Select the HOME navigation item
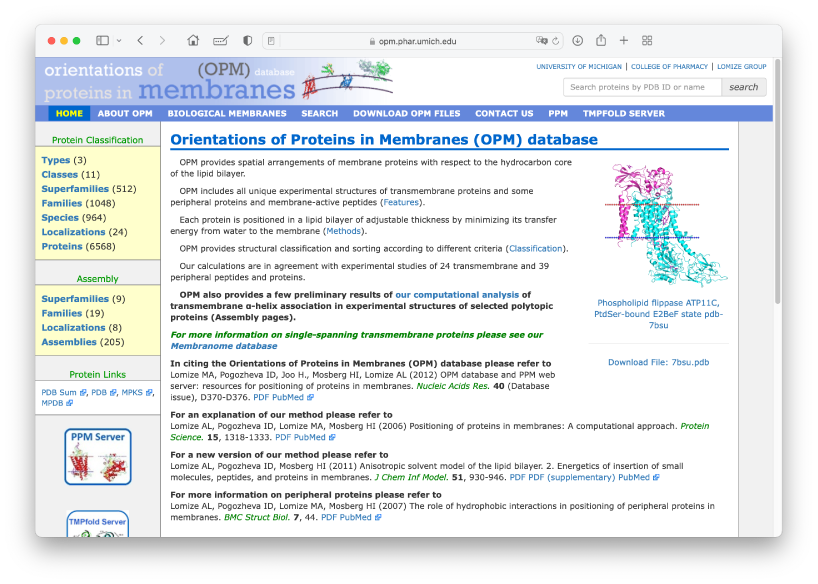The image size is (818, 584). click(x=69, y=113)
